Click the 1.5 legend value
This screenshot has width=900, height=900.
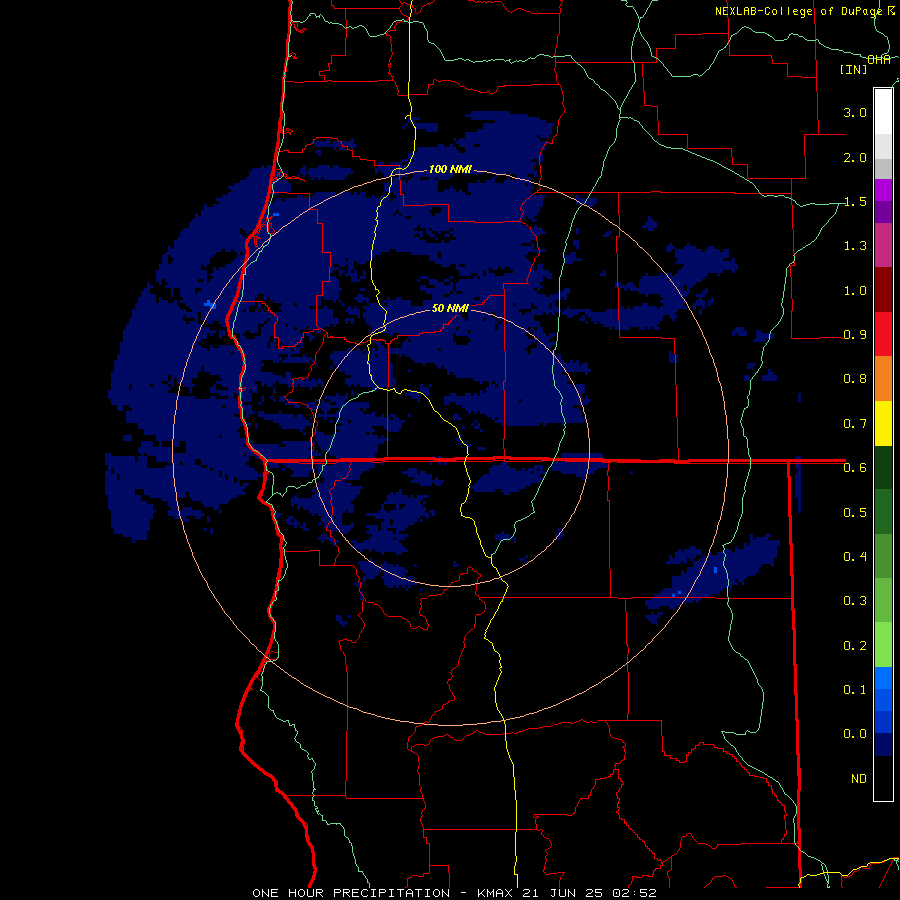855,201
